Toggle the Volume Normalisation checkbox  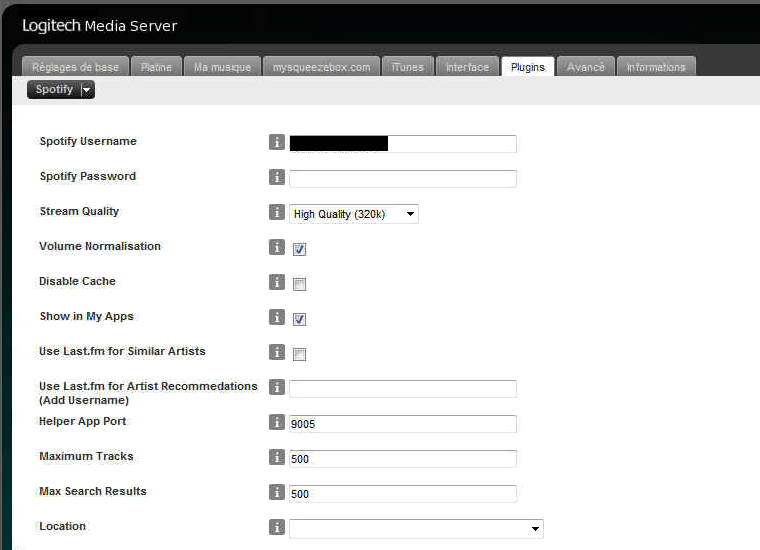[x=300, y=250]
